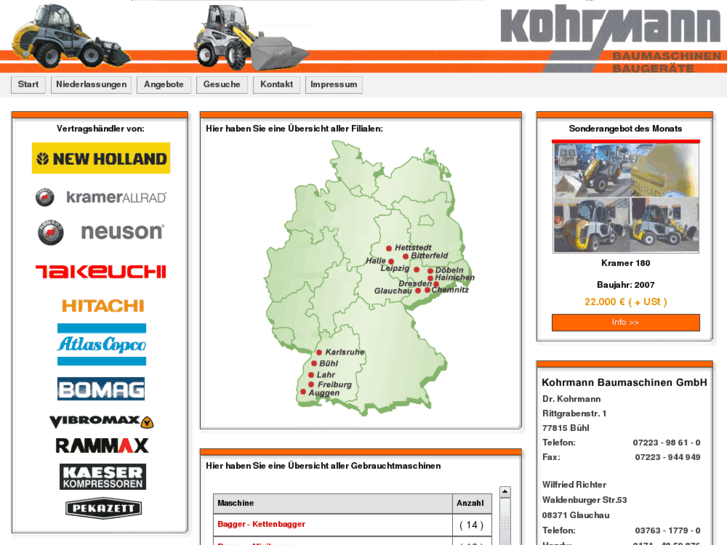
Task: Select the Chemnitz branch marker
Action: pos(427,290)
